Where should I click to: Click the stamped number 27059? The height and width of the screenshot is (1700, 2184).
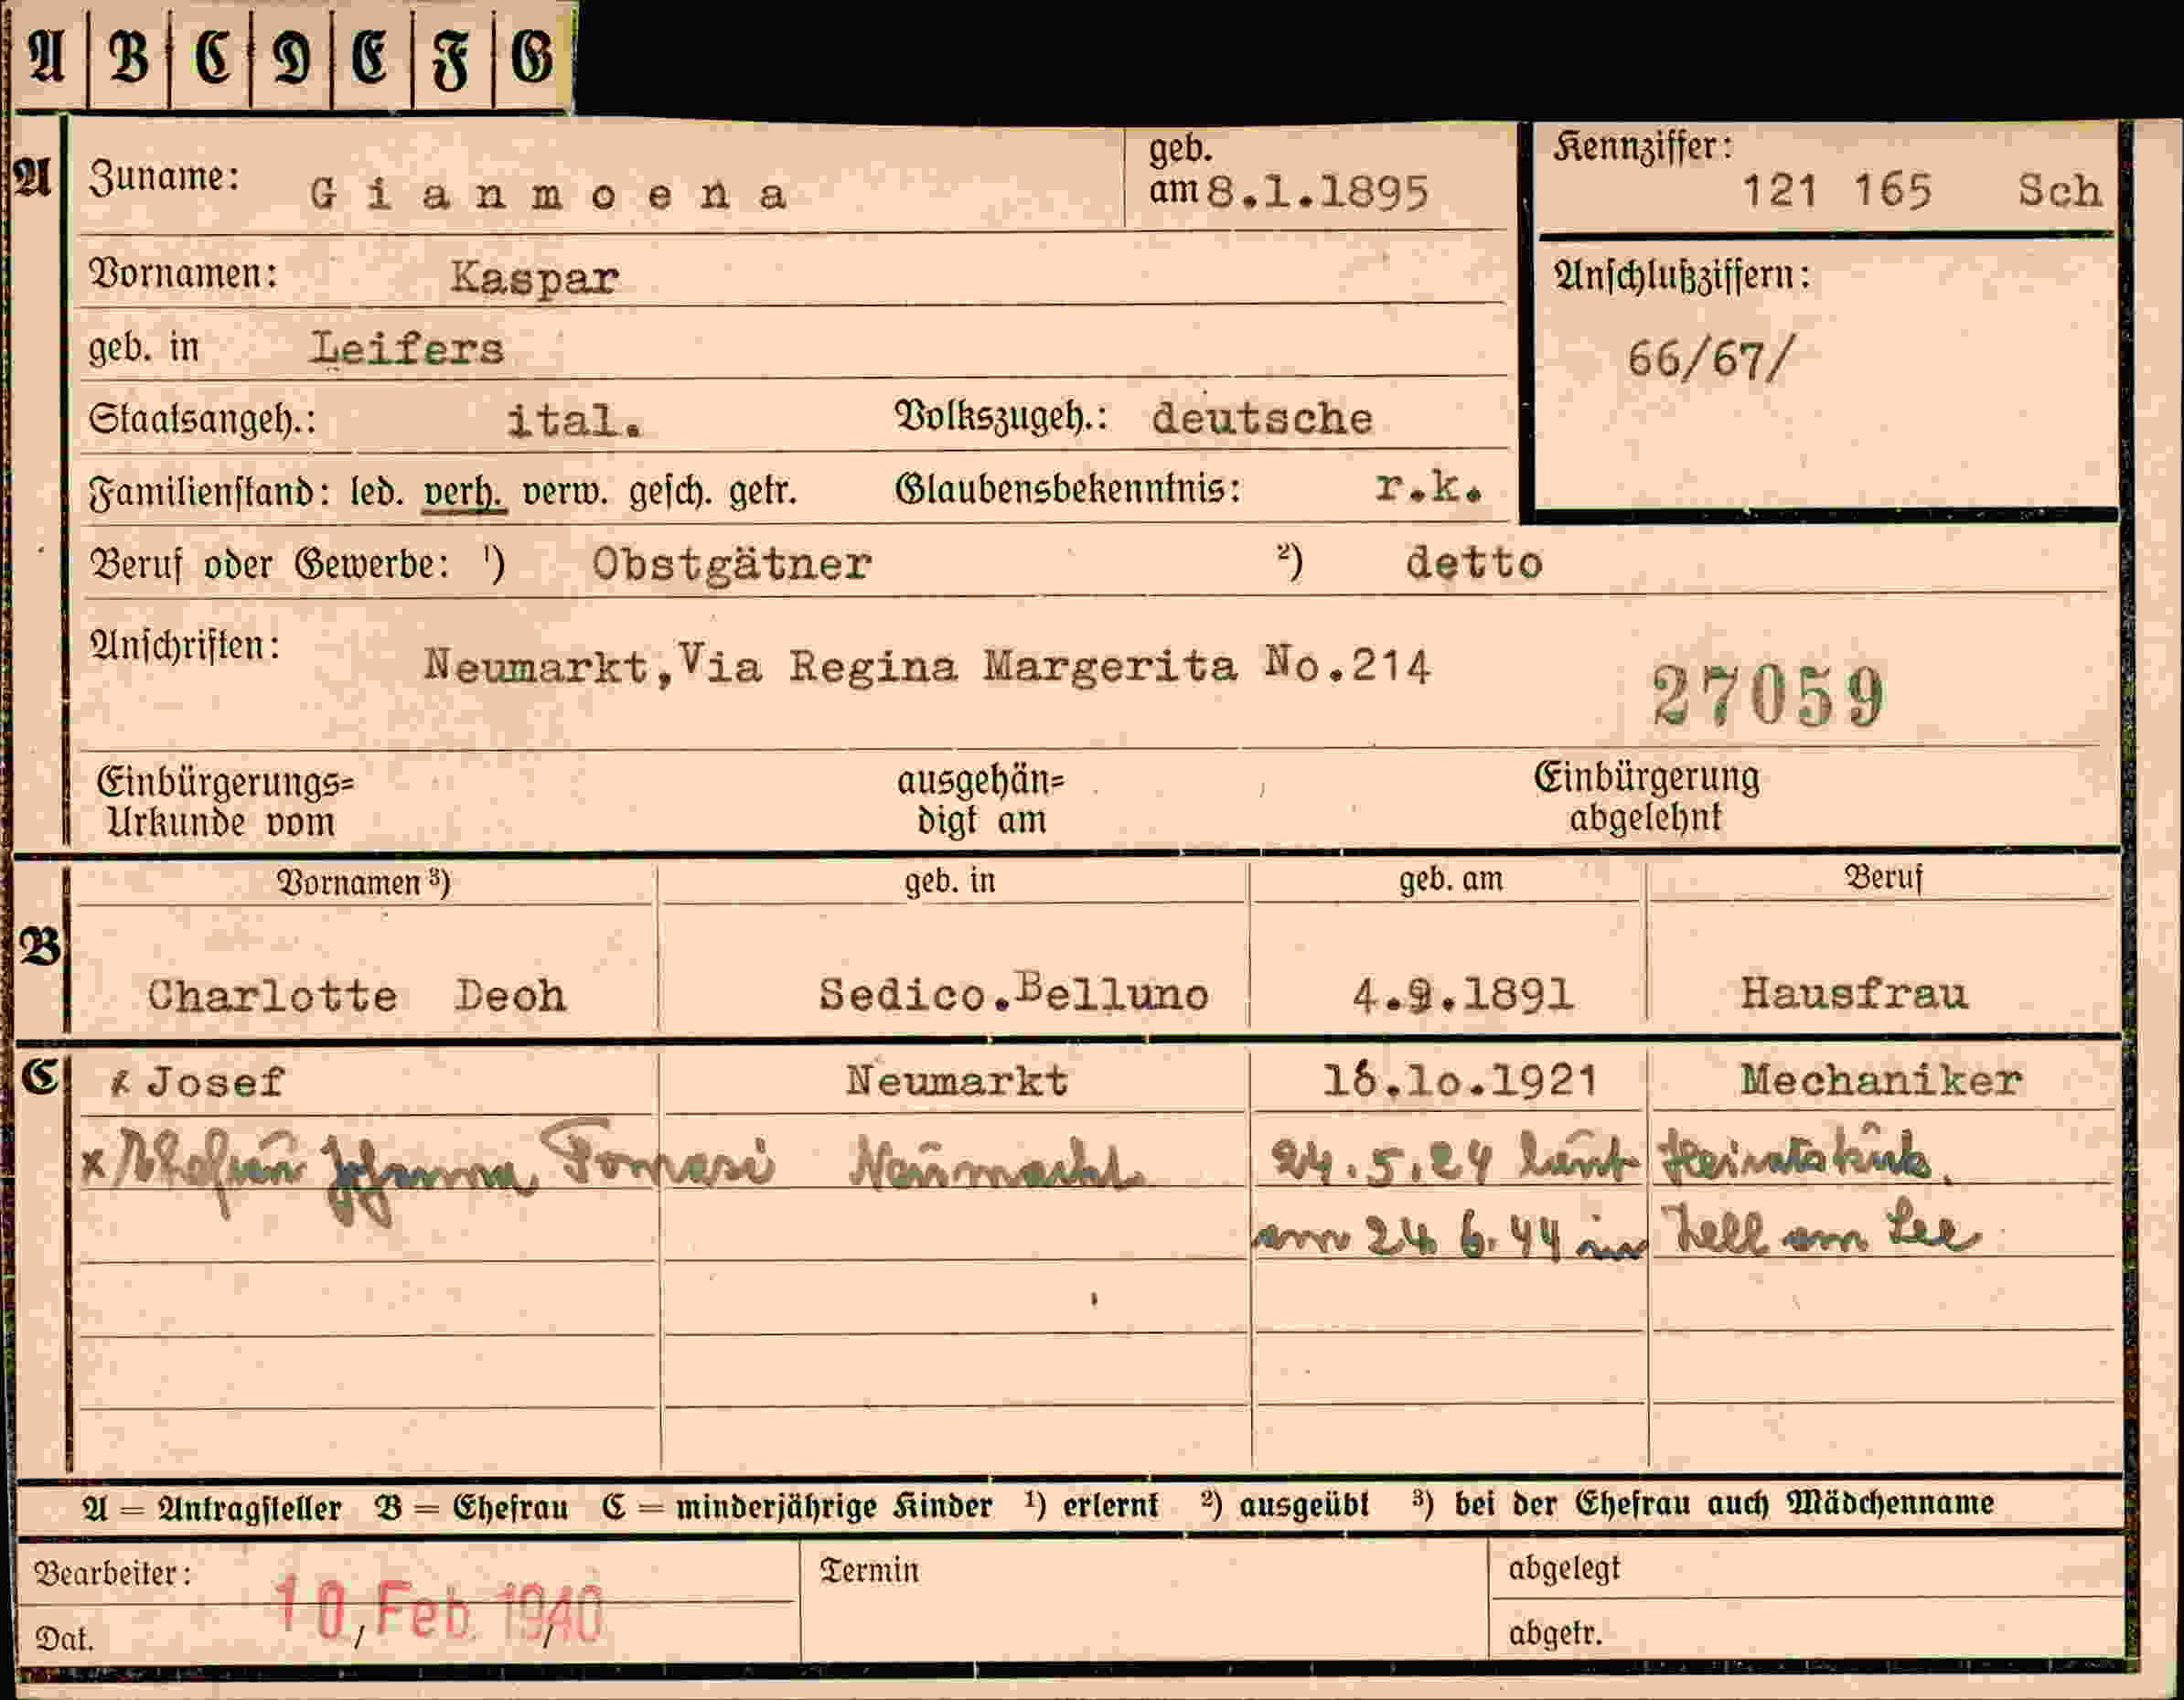click(1768, 696)
